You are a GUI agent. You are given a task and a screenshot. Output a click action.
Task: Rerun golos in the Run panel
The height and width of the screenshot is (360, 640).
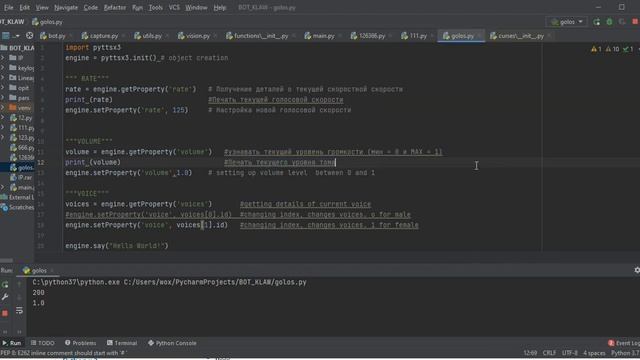pyautogui.click(x=5, y=284)
